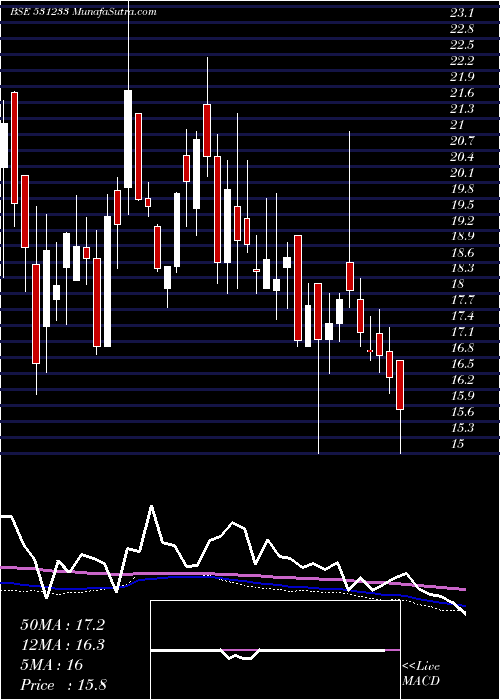Select the 19.2 price axis label

[461, 221]
